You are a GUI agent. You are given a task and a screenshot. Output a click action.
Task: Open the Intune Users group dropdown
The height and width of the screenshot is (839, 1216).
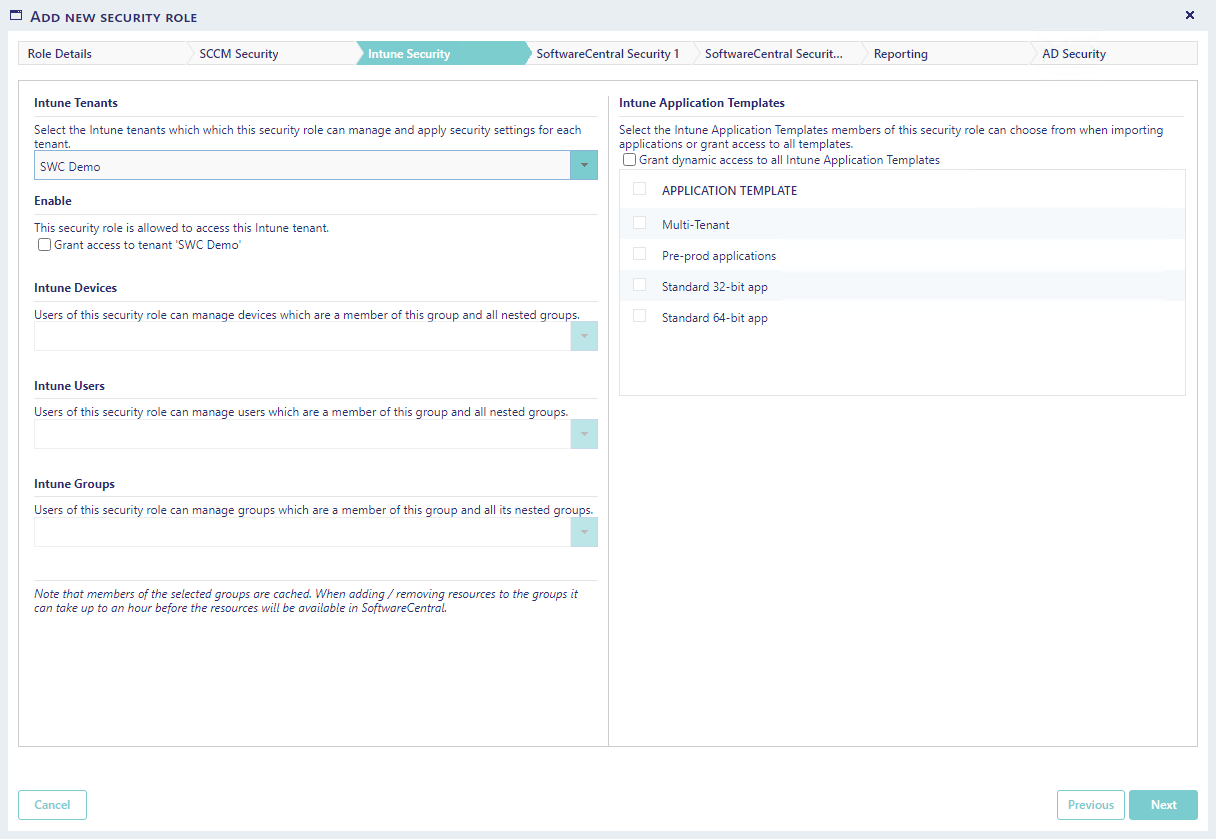tap(583, 434)
